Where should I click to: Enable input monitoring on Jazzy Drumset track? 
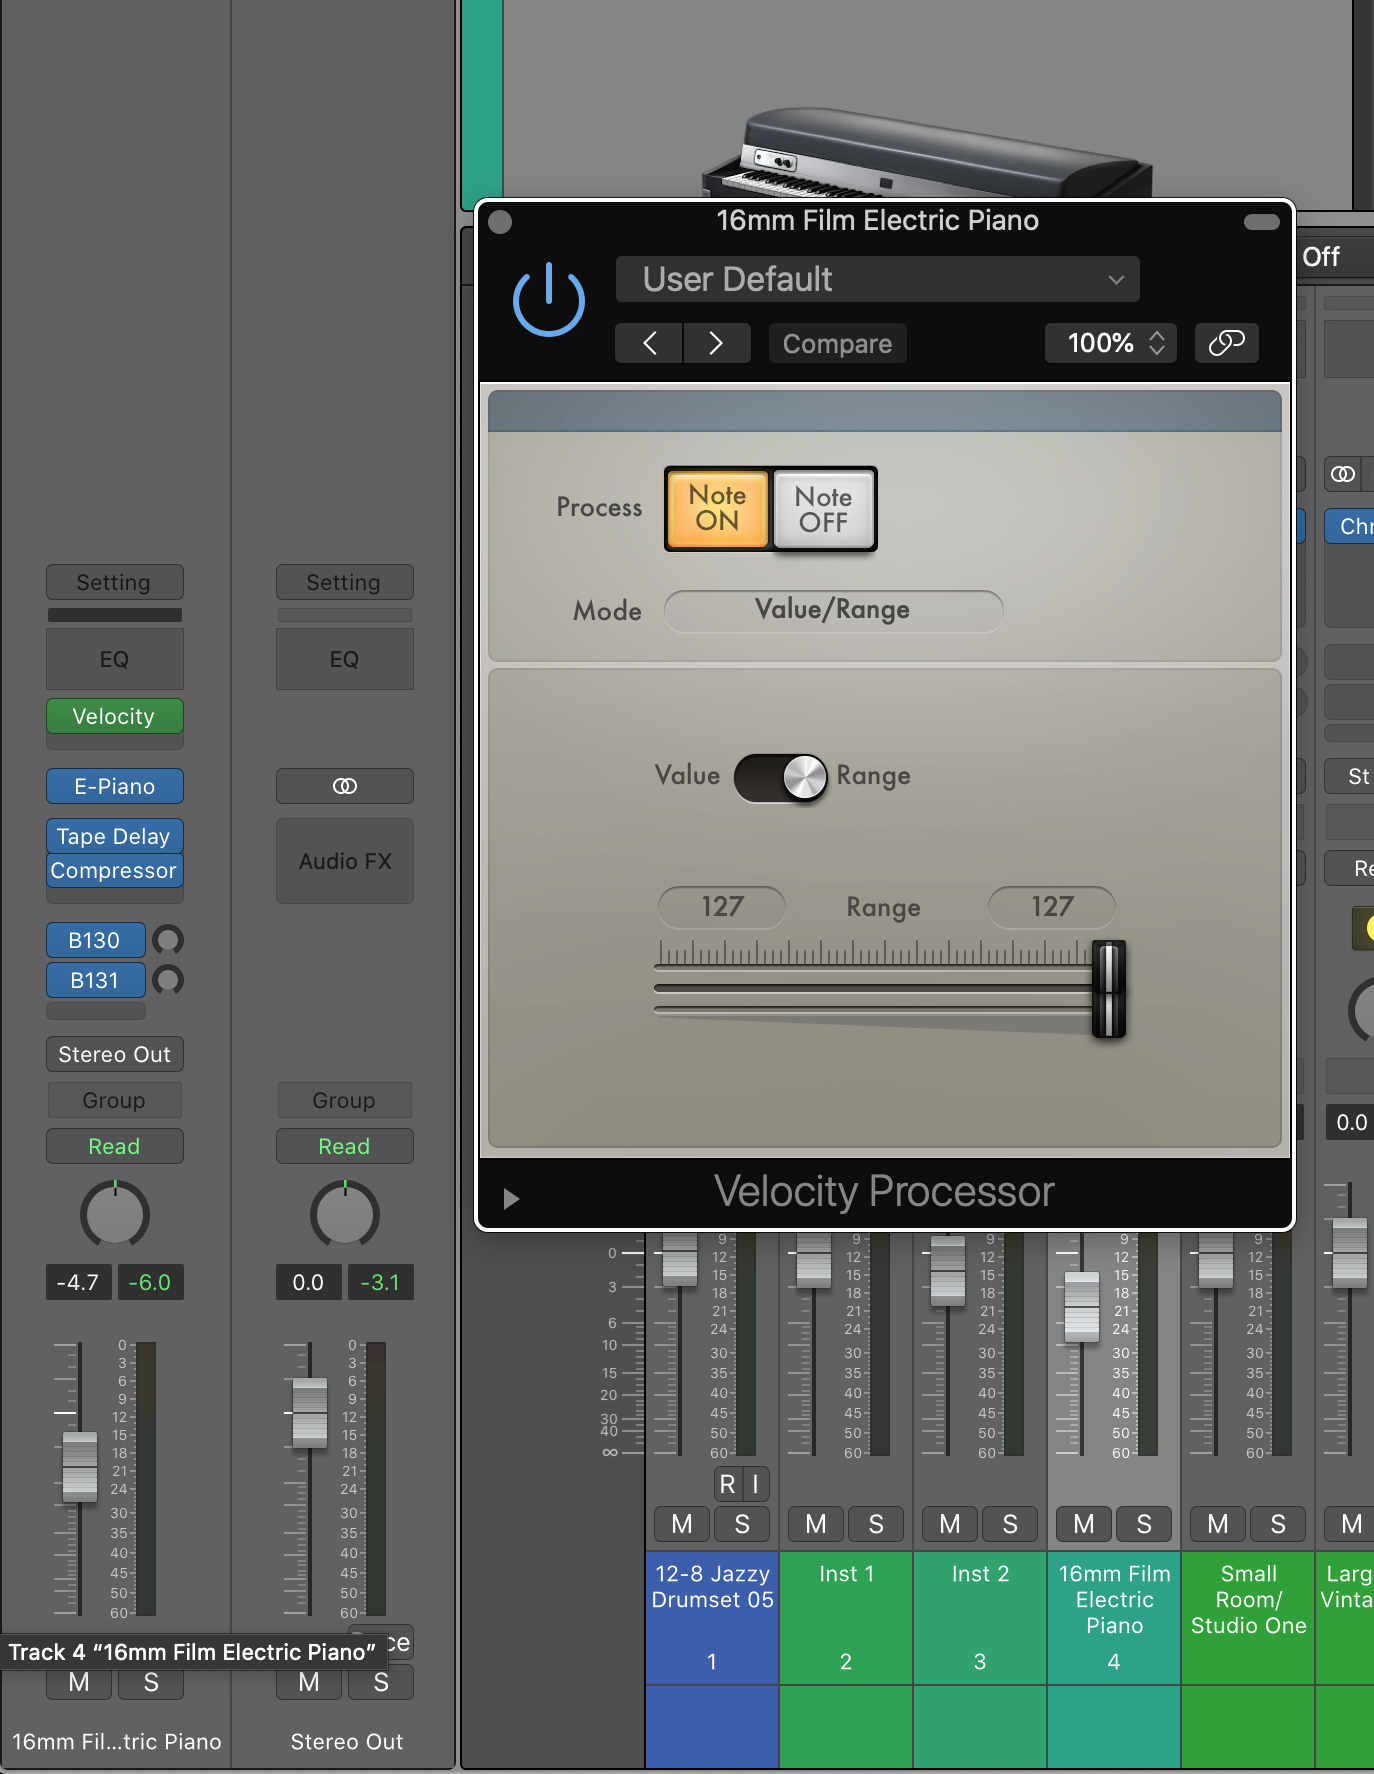coord(755,1485)
